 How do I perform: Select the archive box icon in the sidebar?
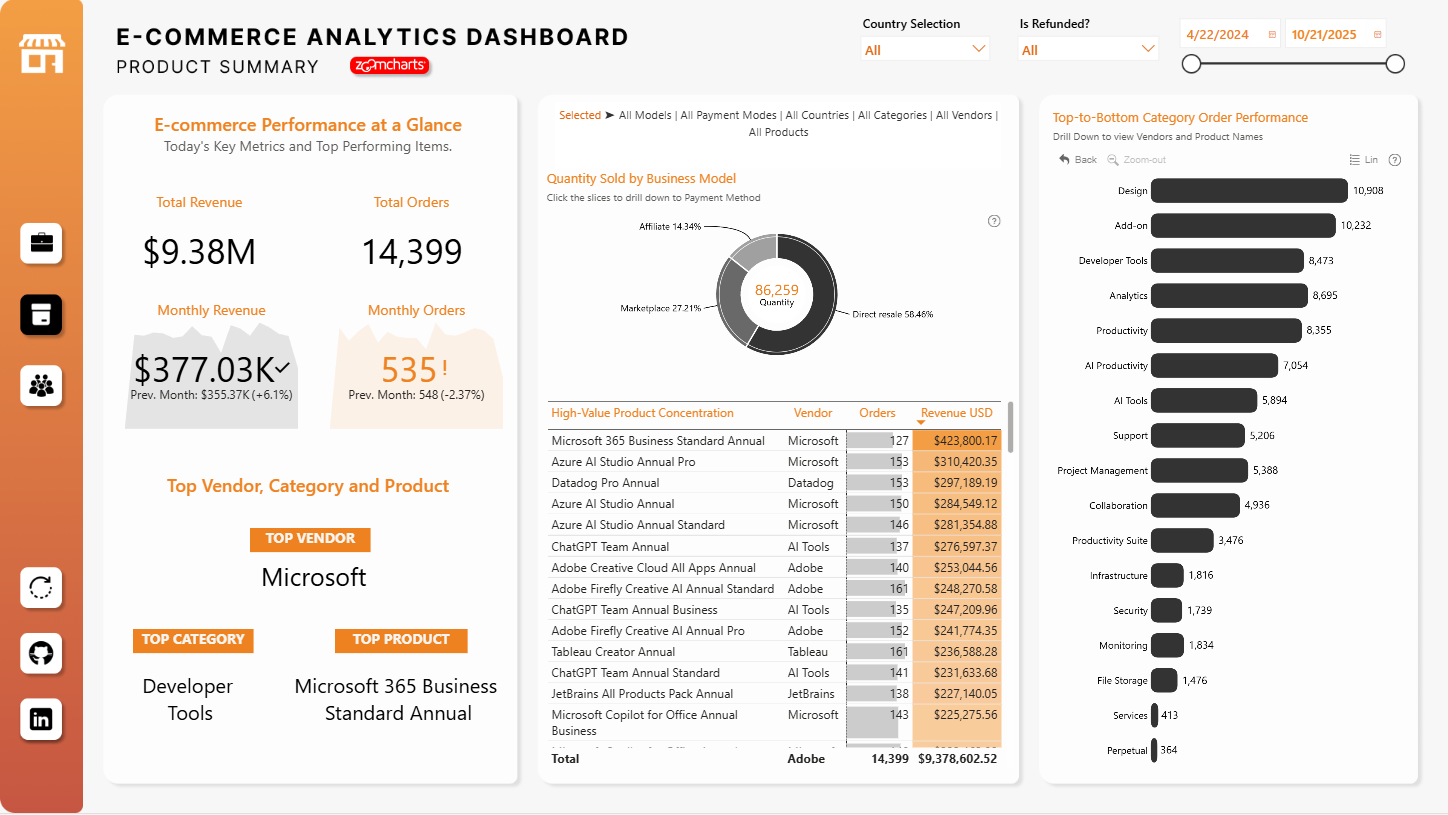[x=41, y=315]
